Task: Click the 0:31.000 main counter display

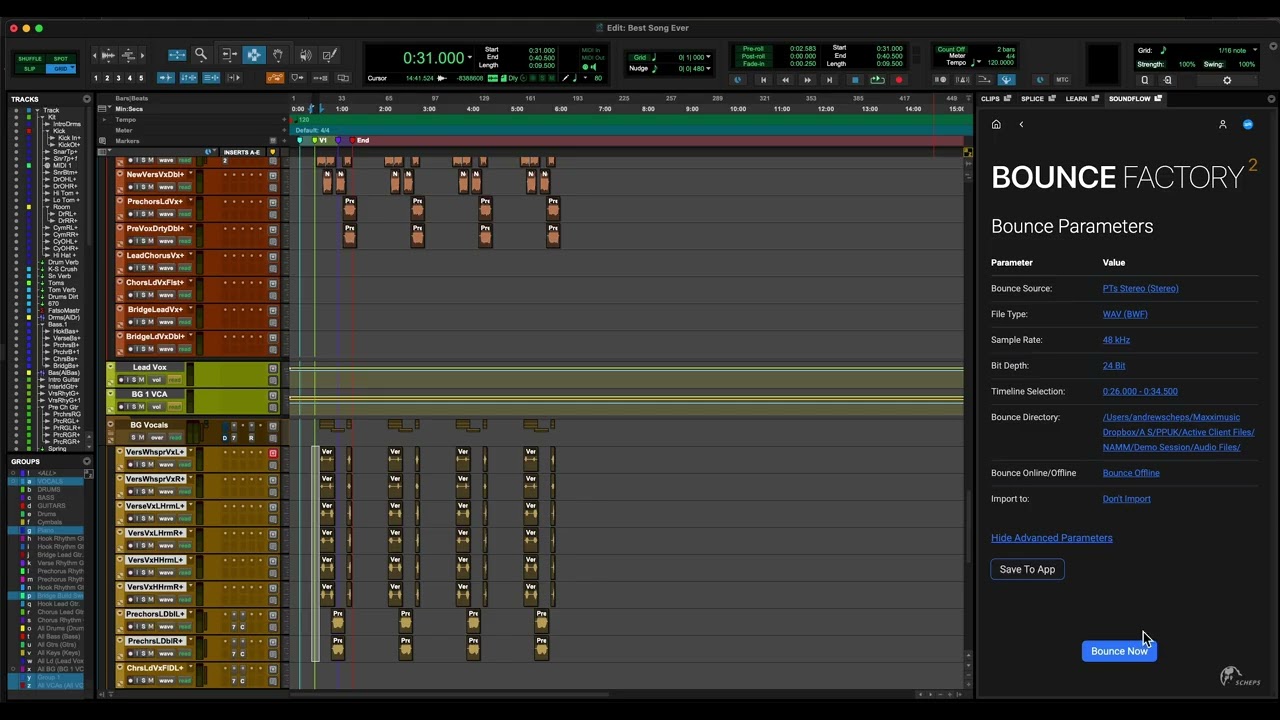Action: click(x=433, y=58)
